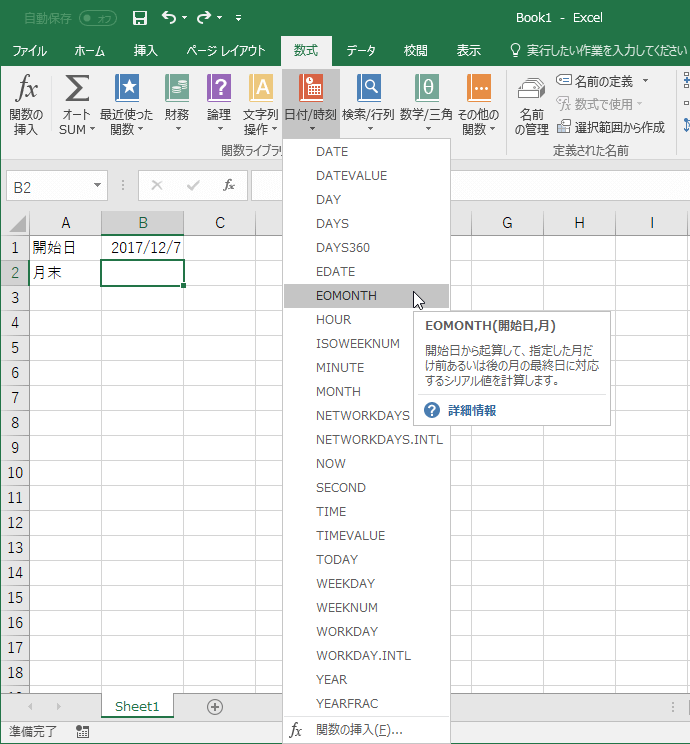Click Create from Selection (選択範囲から作成)
The height and width of the screenshot is (744, 690).
pos(611,127)
